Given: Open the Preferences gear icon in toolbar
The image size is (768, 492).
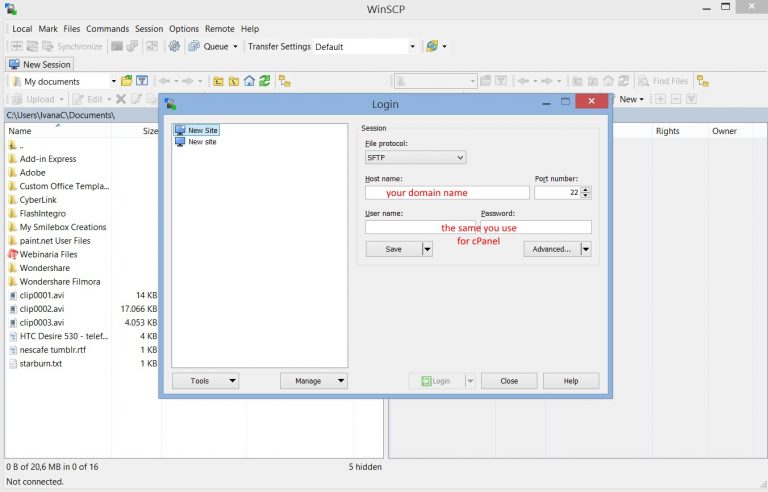Looking at the screenshot, I should 175,46.
